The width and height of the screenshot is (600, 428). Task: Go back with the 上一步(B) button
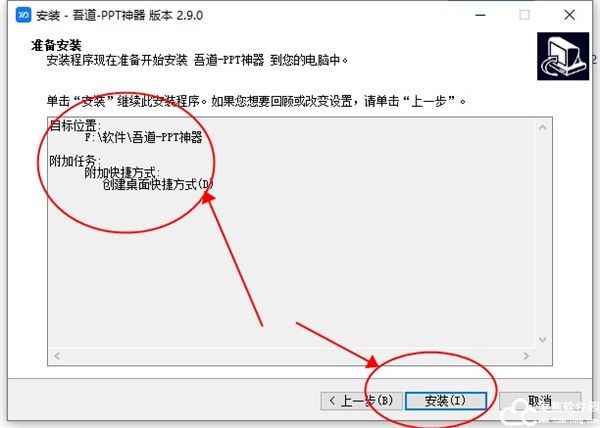click(x=362, y=400)
